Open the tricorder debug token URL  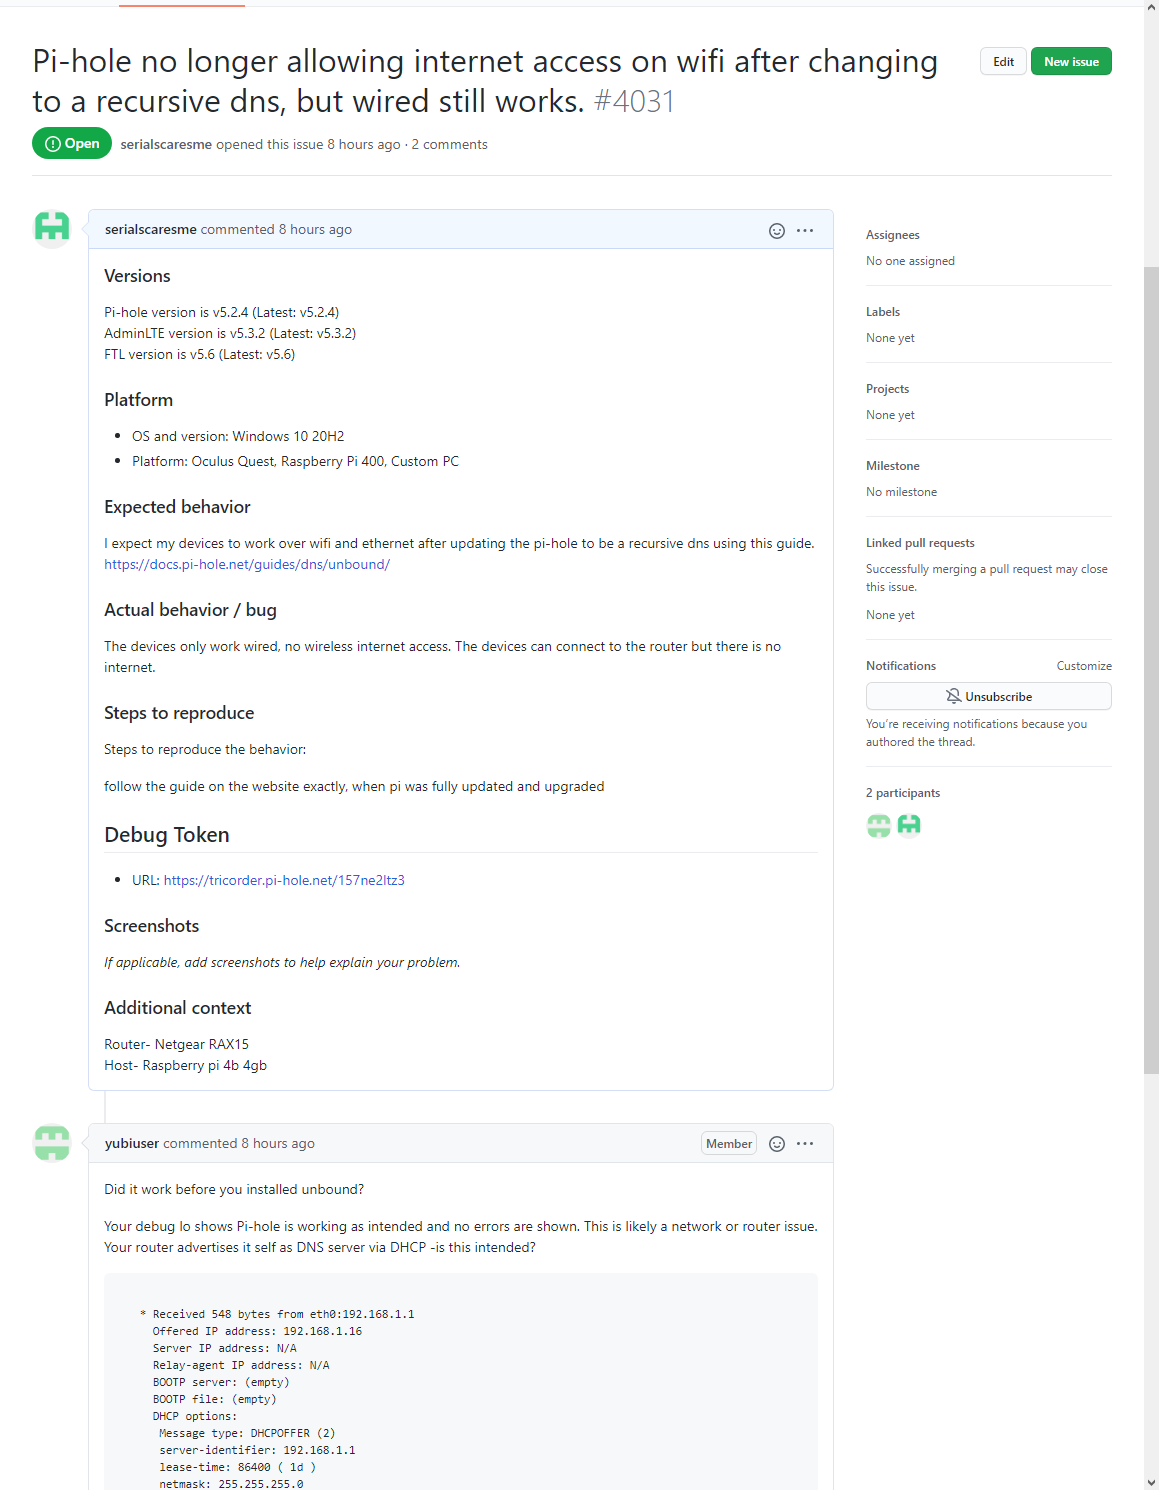pos(284,881)
